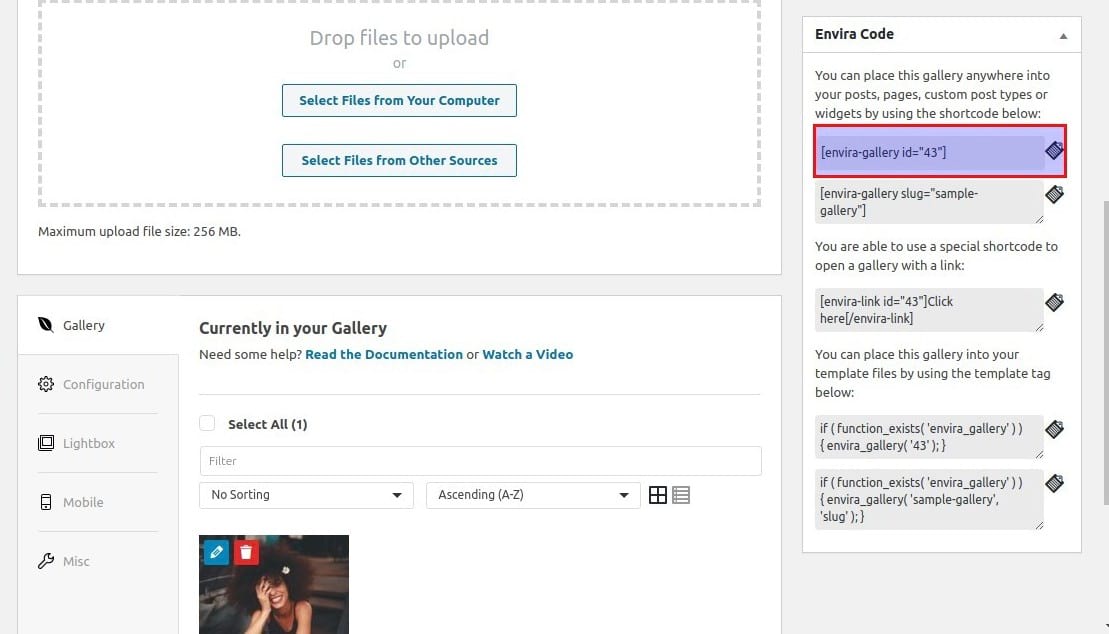This screenshot has width=1109, height=634.
Task: Click Select Files from Other Sources
Action: point(399,160)
